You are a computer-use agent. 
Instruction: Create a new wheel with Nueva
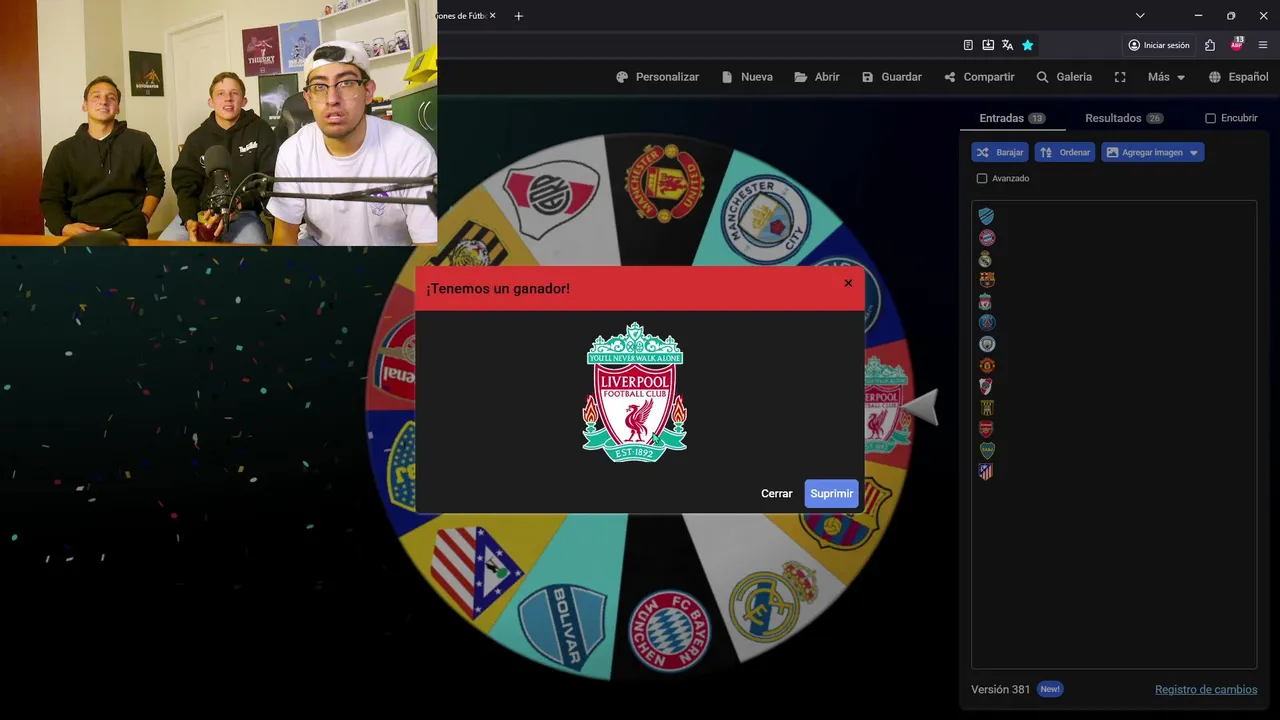click(x=746, y=77)
